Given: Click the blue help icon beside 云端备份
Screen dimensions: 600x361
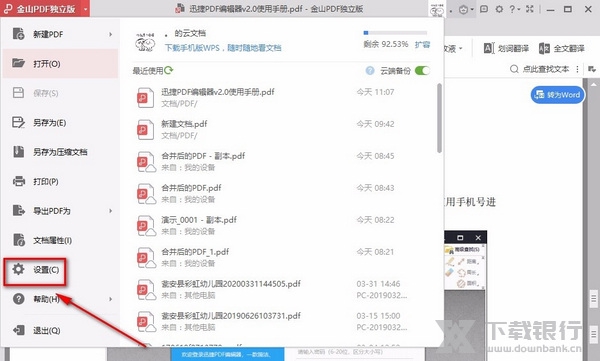Looking at the screenshot, I should click(x=370, y=70).
